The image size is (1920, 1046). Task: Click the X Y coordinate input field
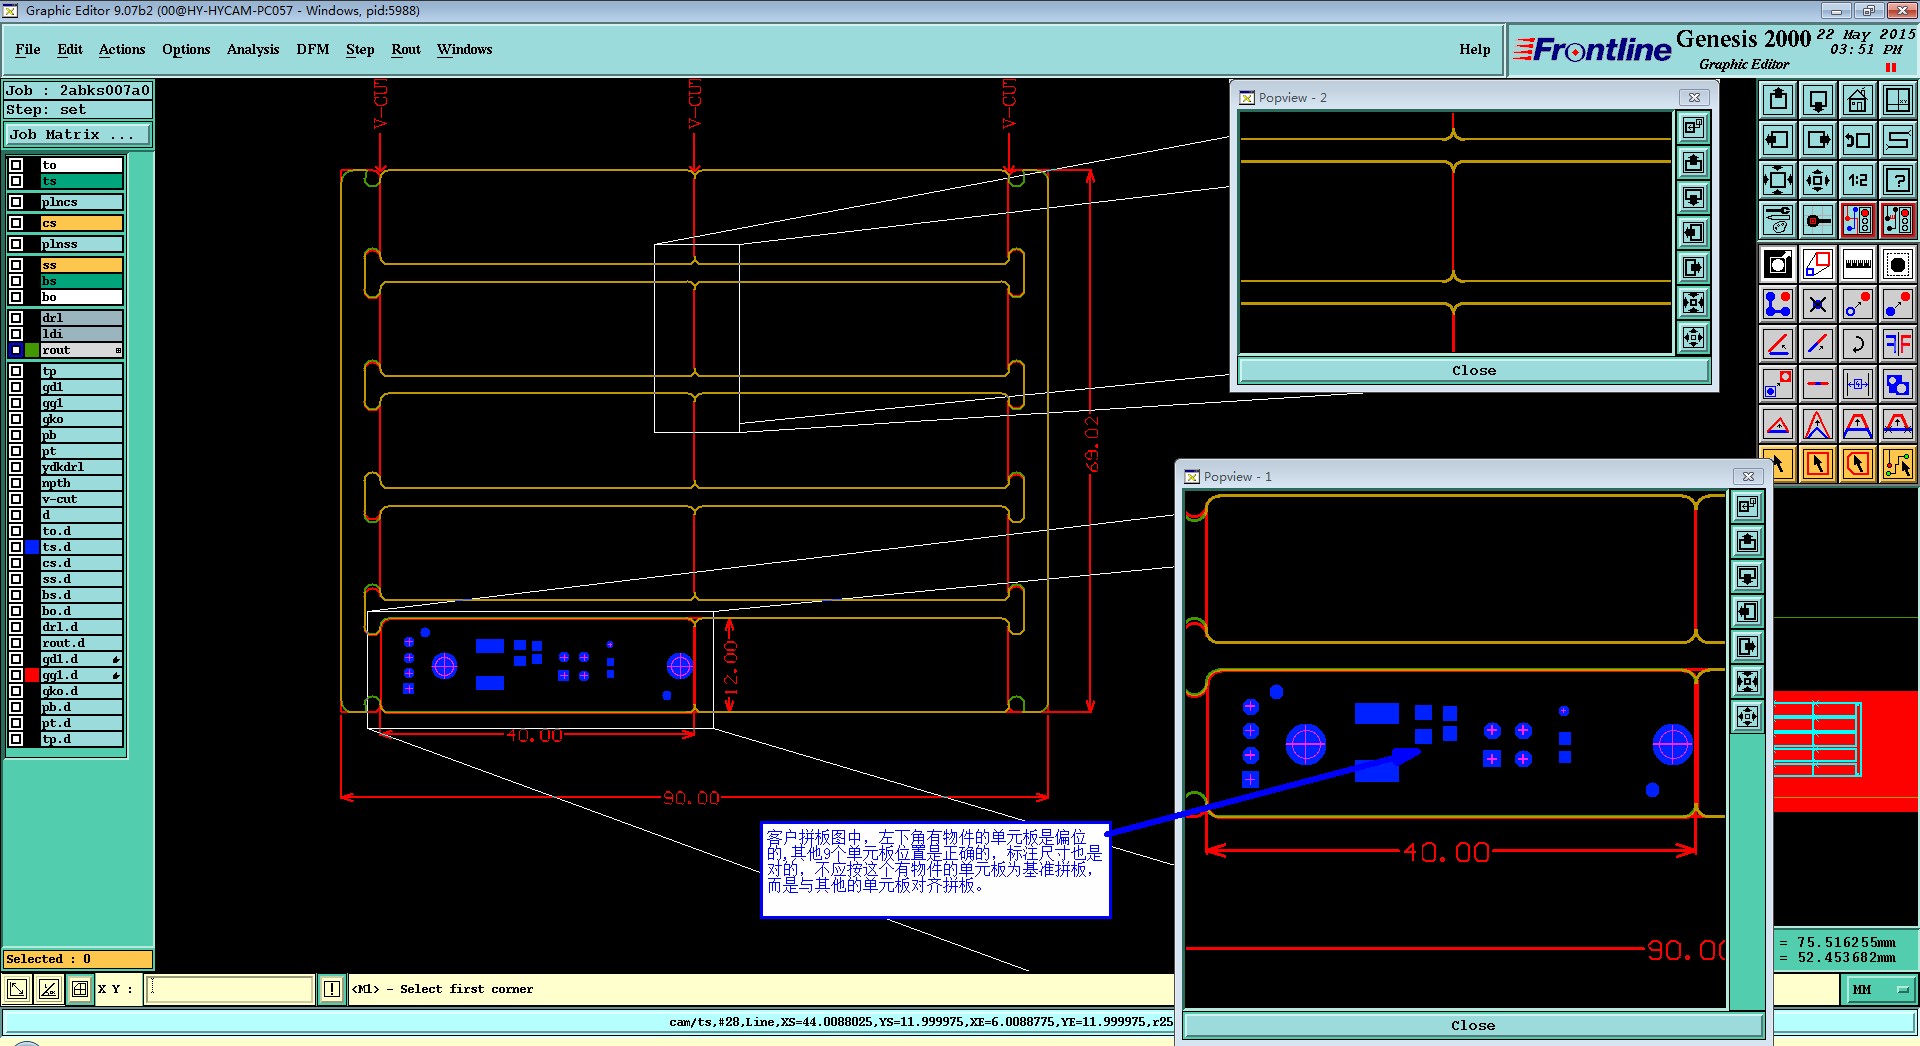pos(230,989)
